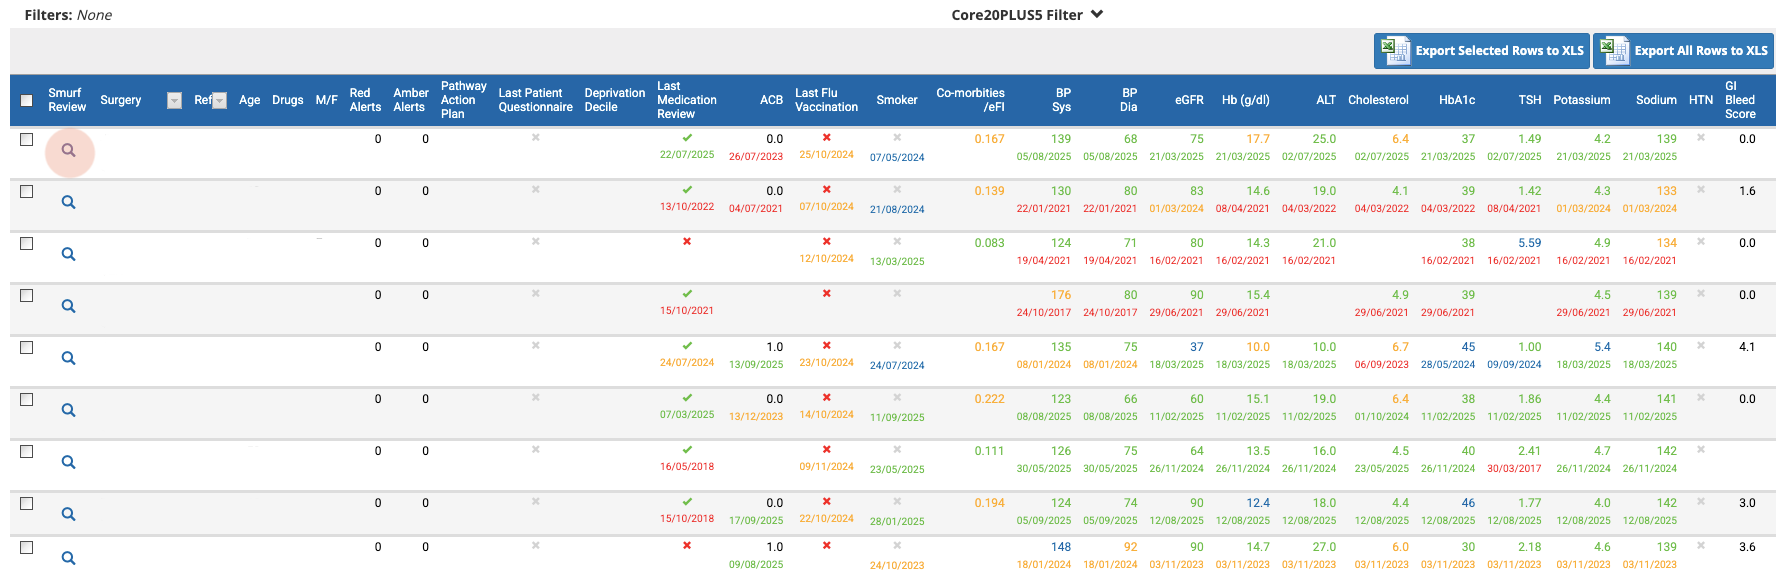The height and width of the screenshot is (577, 1776).
Task: Click red cross above flu vaccination date 23/10/2024
Action: pos(826,346)
